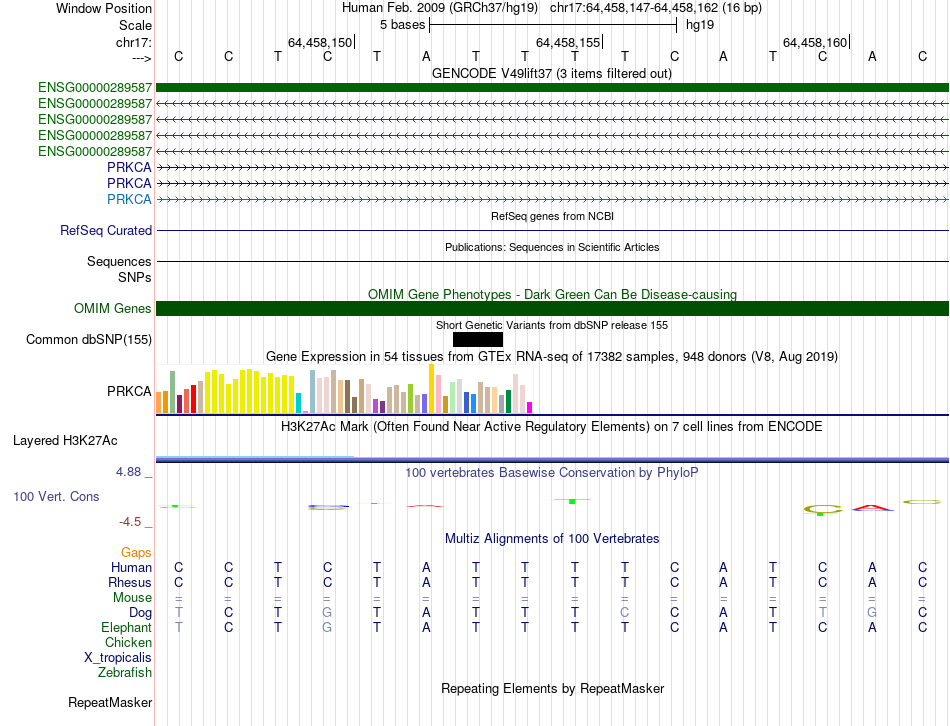Click the 64,458,160 ruler position
The image size is (950, 726).
pos(815,42)
